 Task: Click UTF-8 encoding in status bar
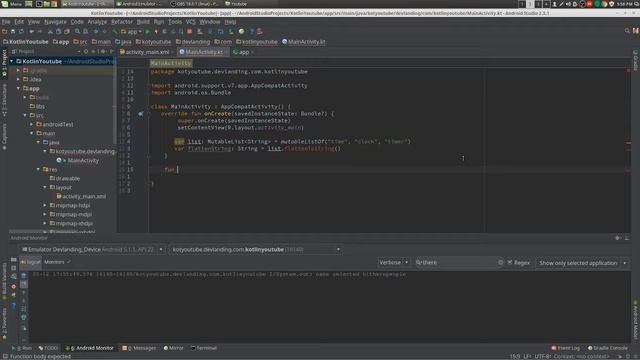[x=542, y=356]
